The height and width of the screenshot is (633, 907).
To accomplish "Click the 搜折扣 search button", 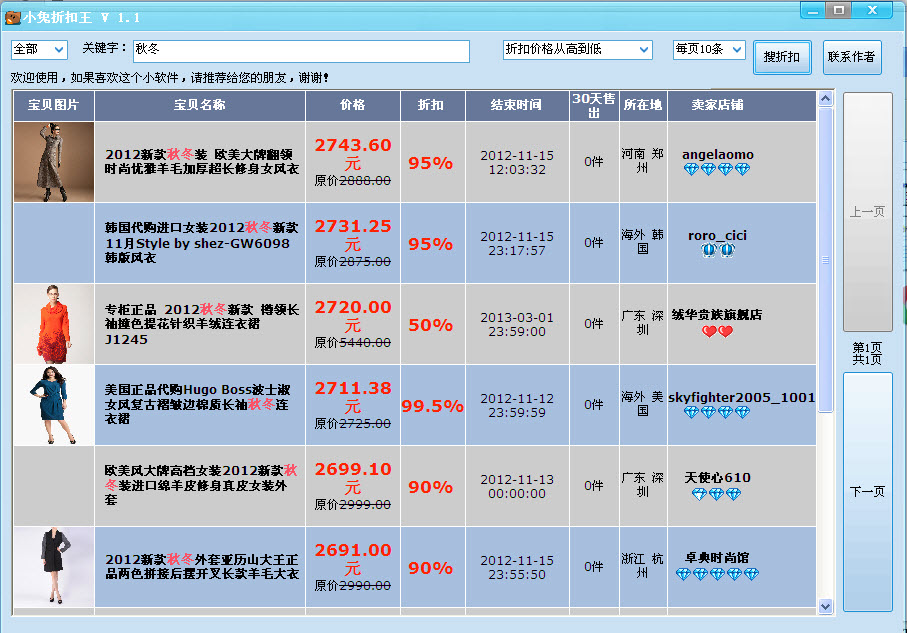I will (x=782, y=57).
